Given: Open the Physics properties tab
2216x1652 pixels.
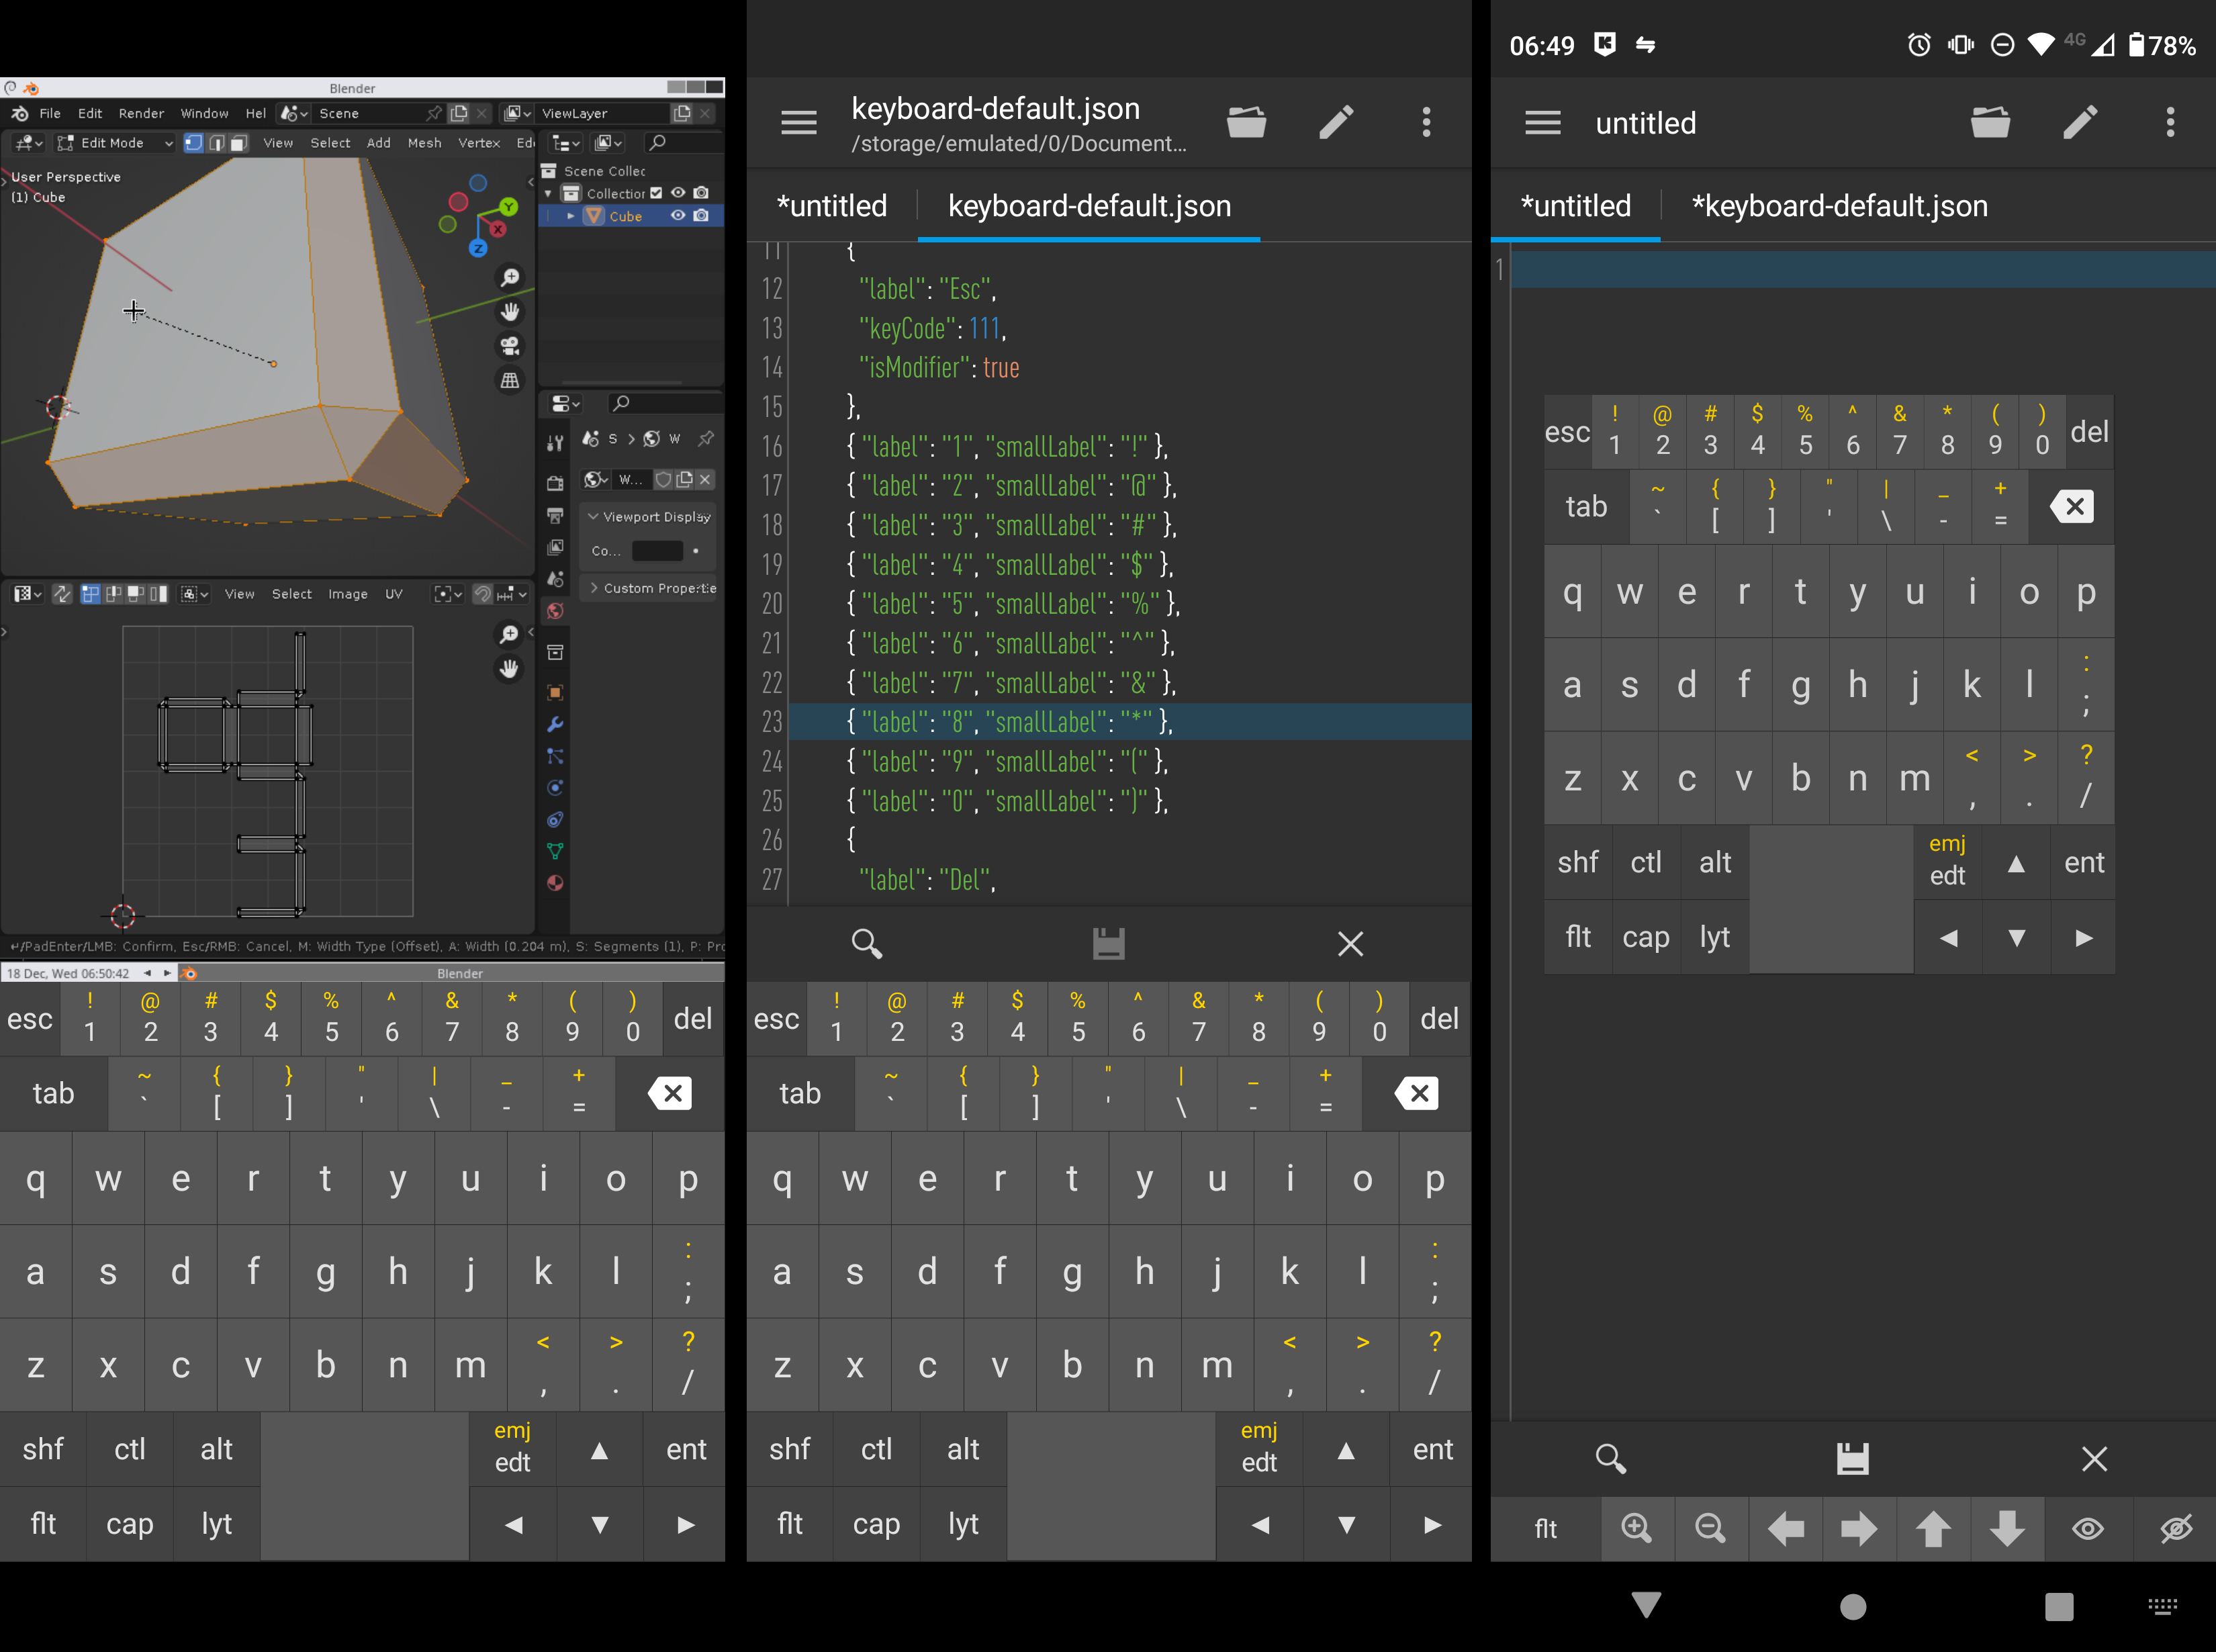Looking at the screenshot, I should tap(555, 788).
